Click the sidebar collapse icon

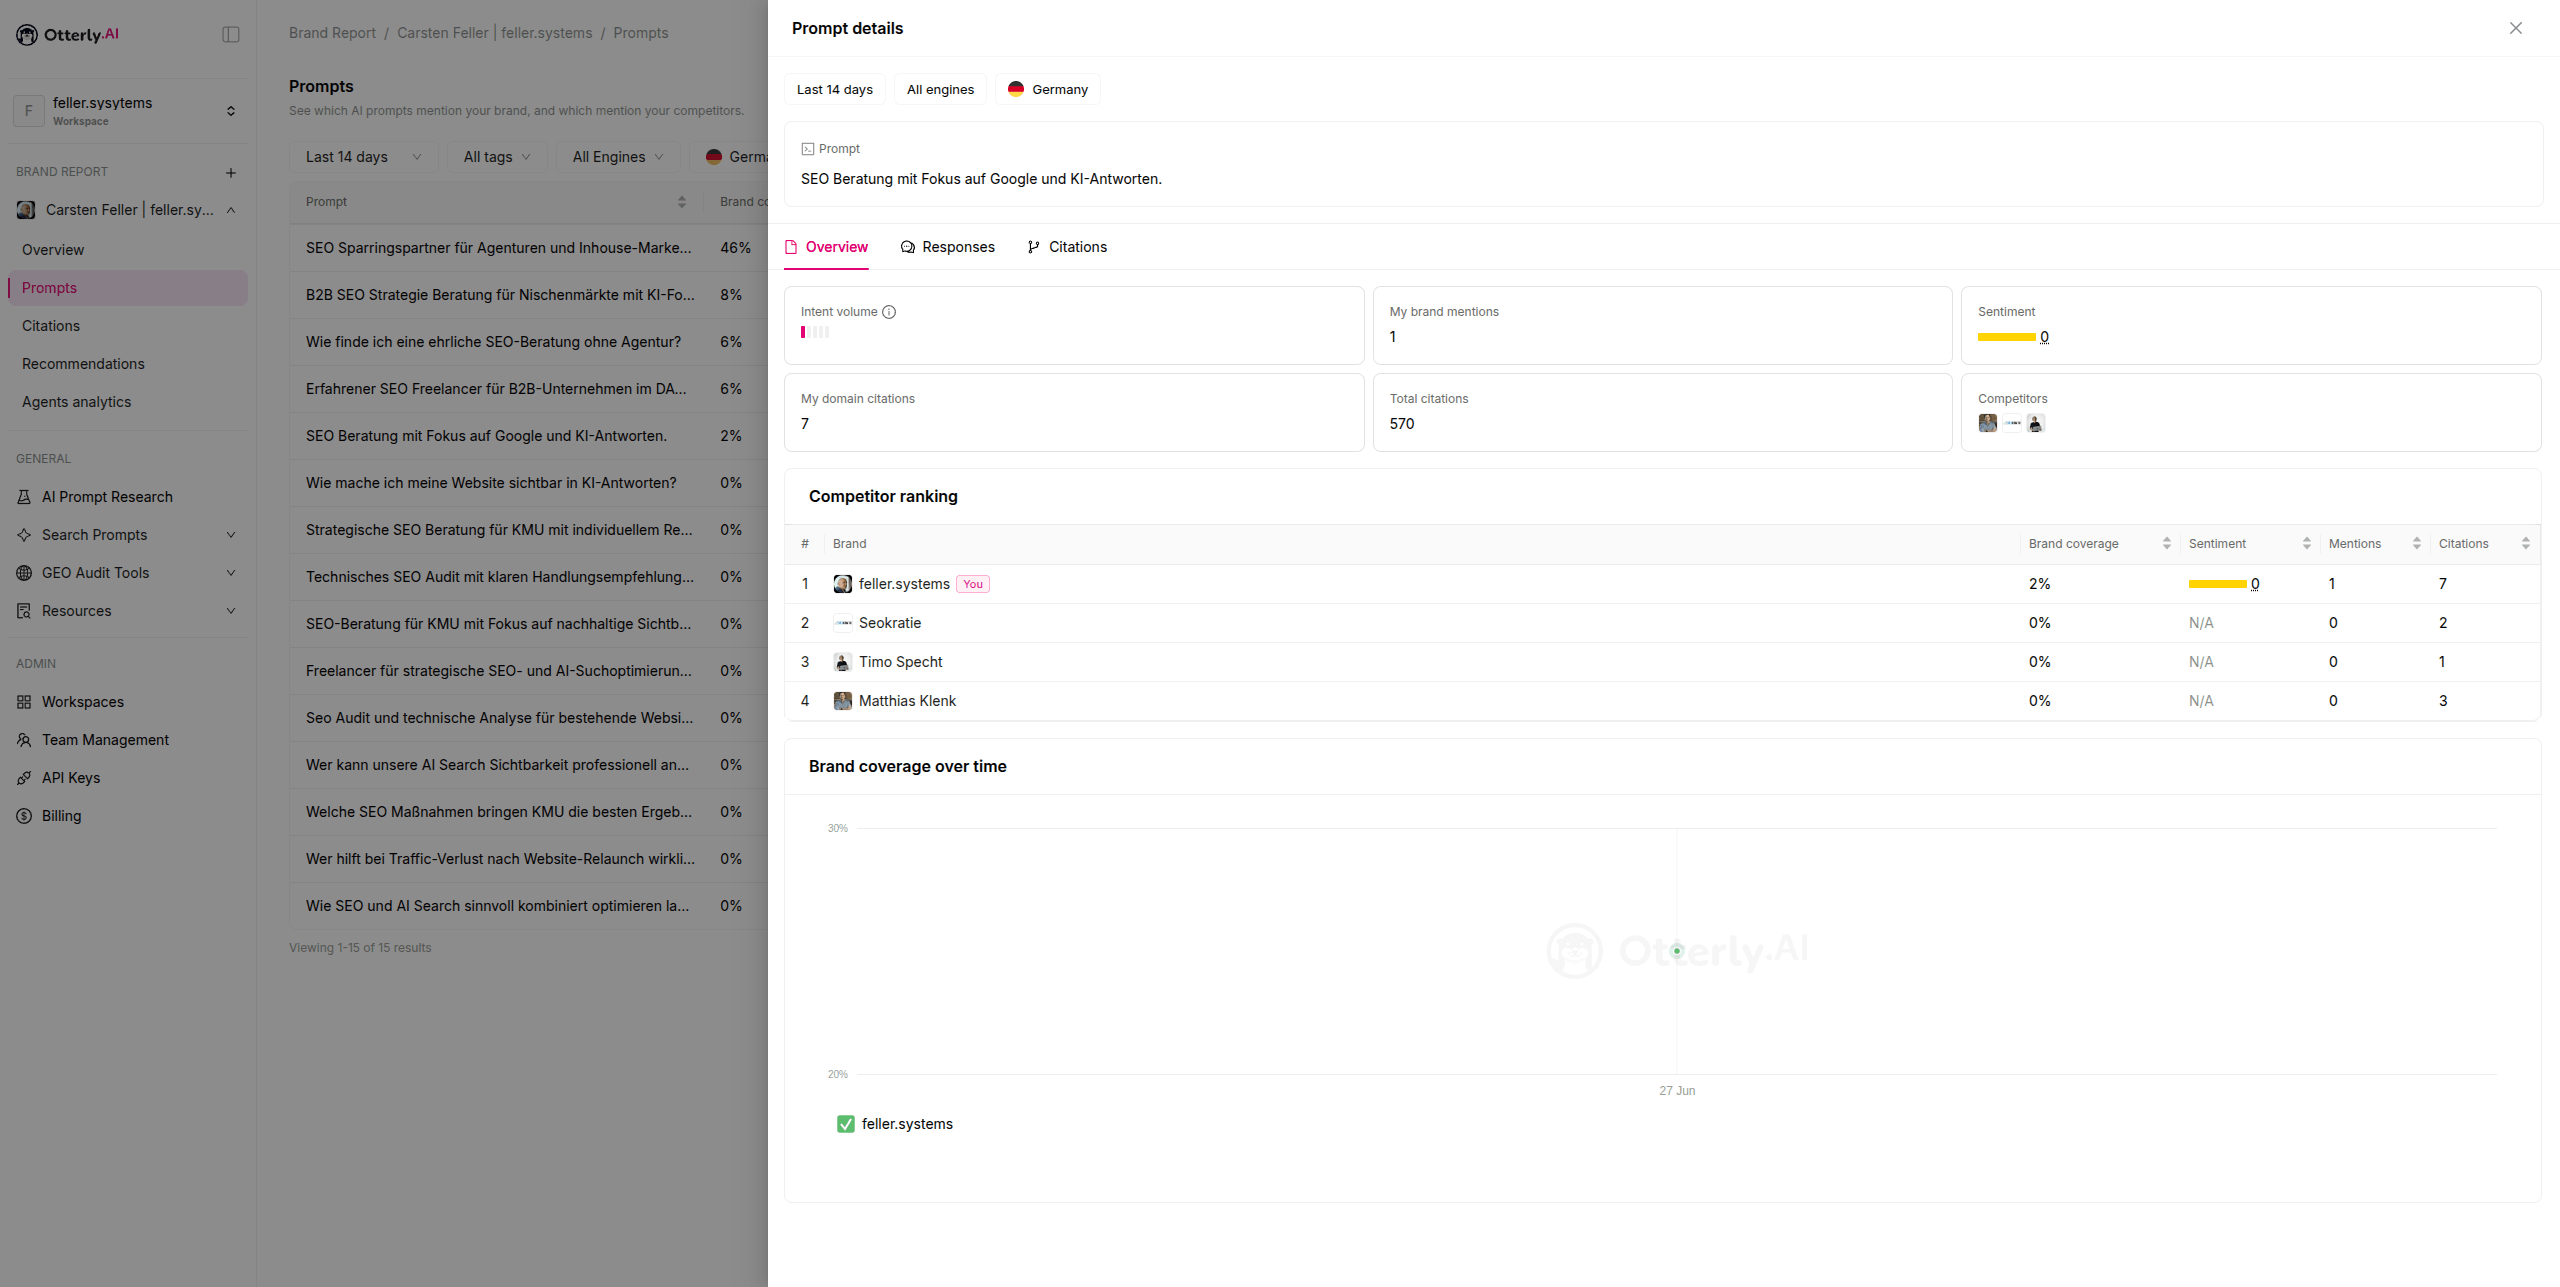tap(231, 35)
